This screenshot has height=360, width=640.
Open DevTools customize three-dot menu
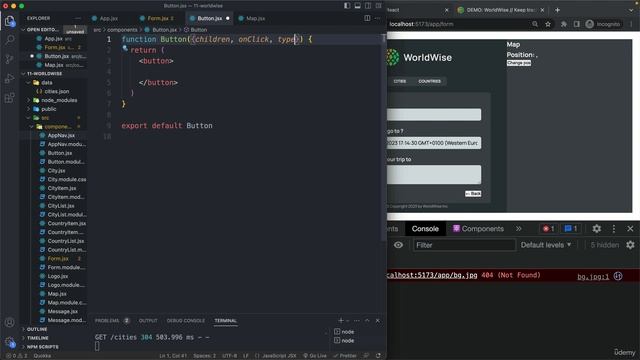click(x=614, y=229)
